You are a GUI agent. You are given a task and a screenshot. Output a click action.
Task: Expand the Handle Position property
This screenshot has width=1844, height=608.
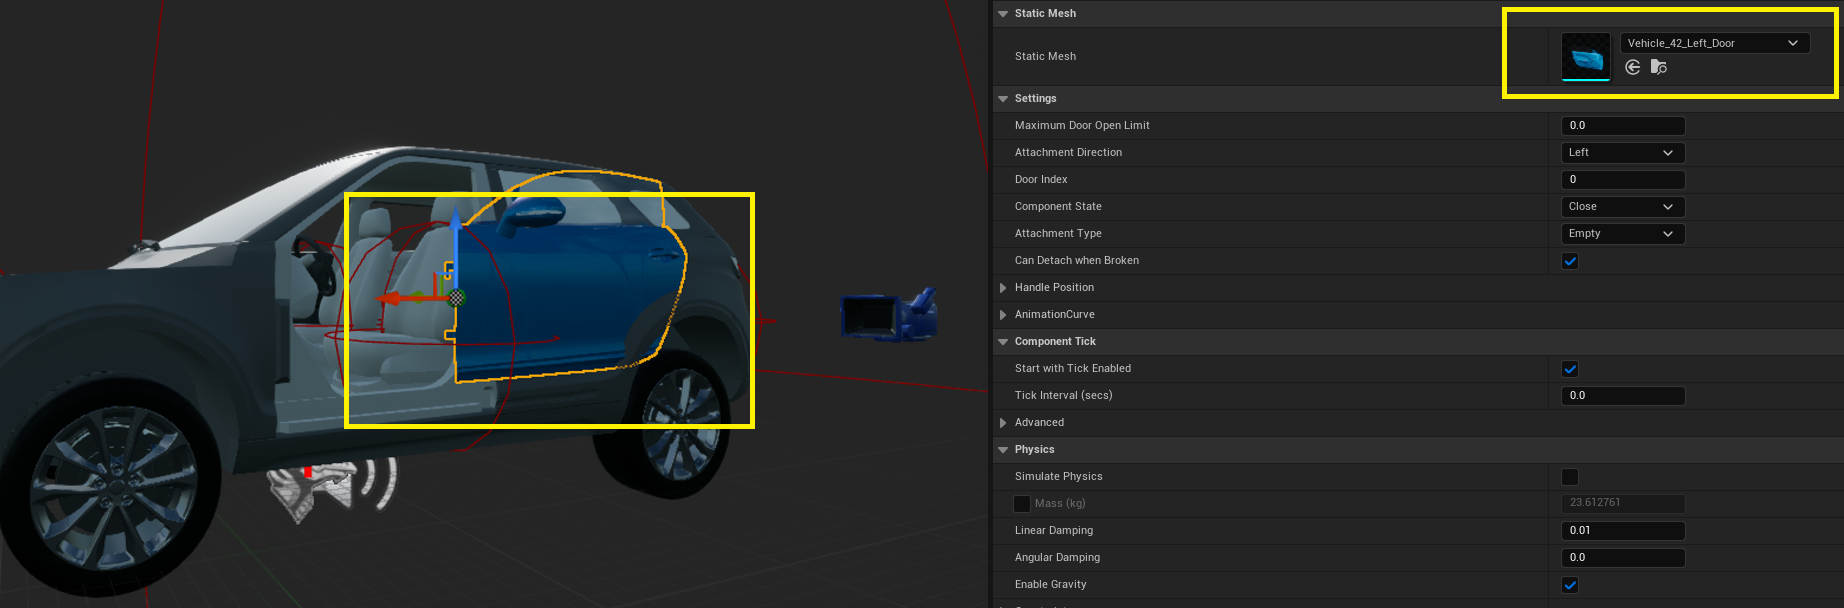click(1003, 288)
